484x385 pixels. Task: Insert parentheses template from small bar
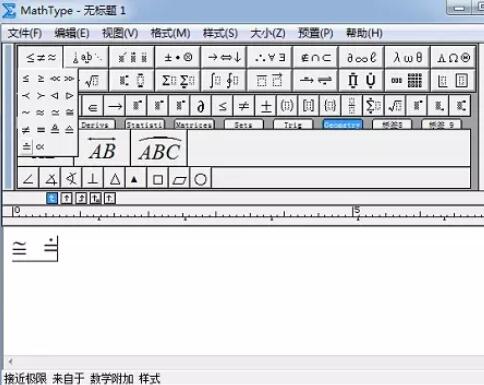click(287, 106)
